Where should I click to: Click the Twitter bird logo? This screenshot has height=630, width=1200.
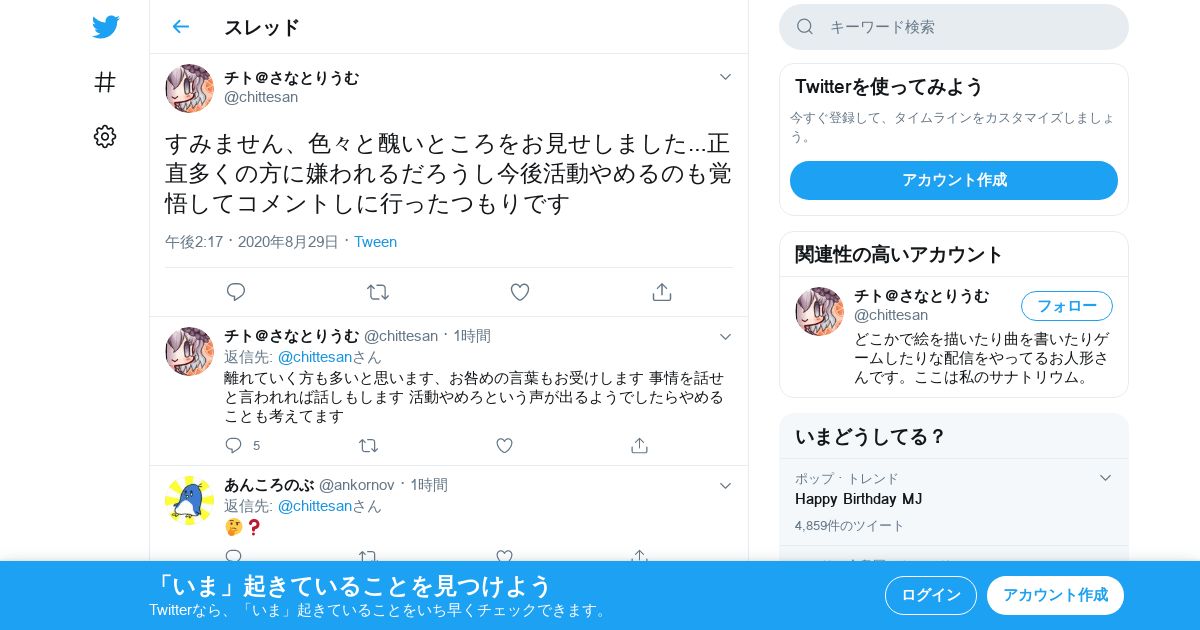tap(105, 27)
